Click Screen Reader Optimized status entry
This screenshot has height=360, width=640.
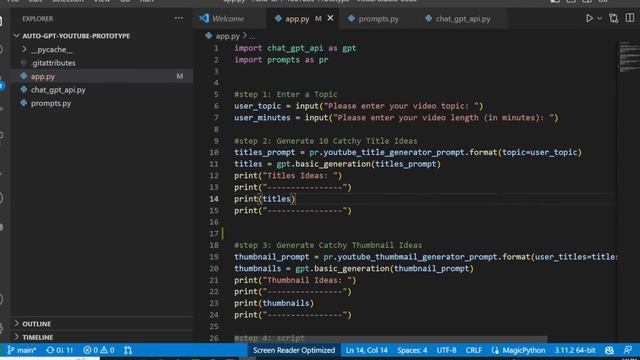(x=293, y=350)
